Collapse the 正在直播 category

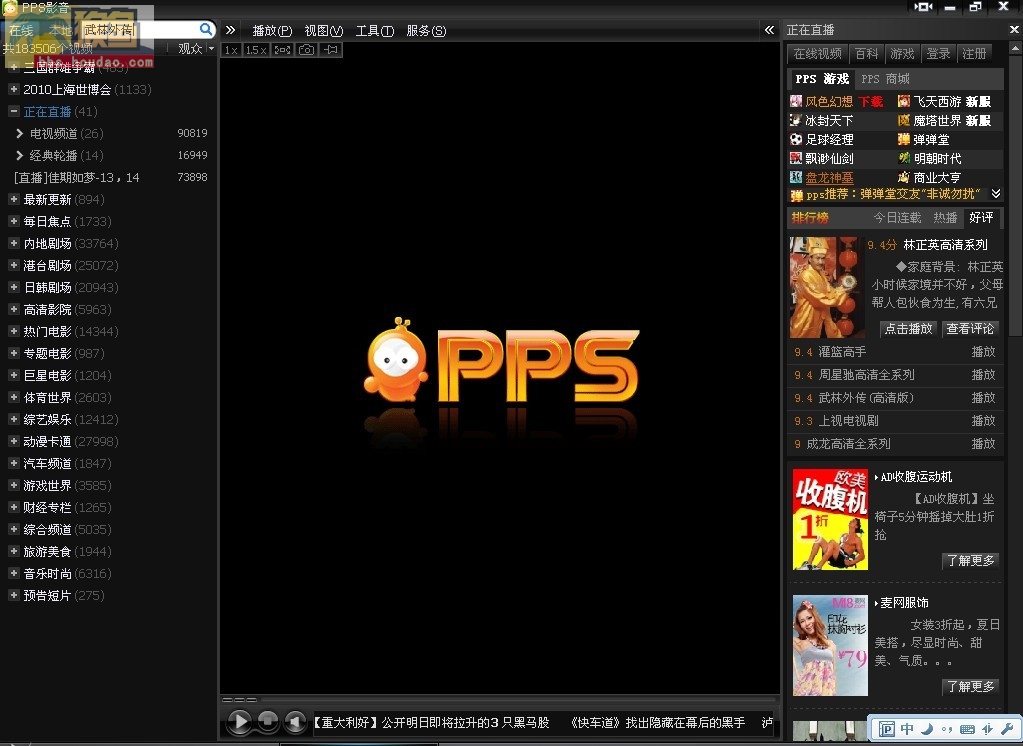13,111
